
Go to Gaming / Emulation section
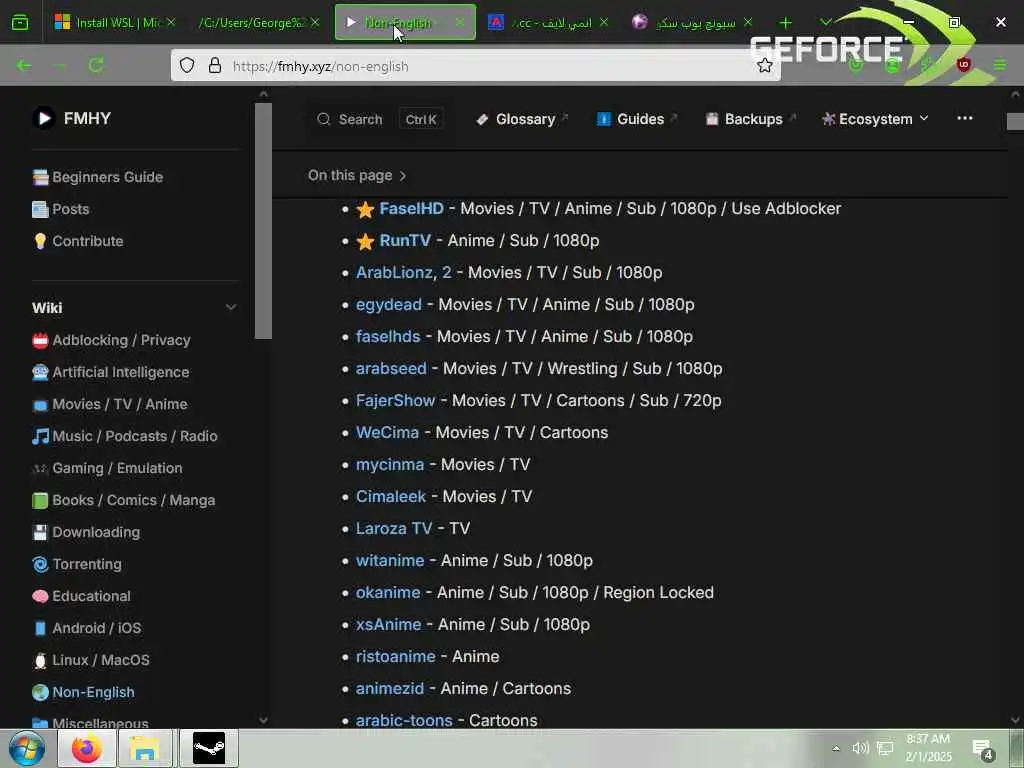pos(108,468)
